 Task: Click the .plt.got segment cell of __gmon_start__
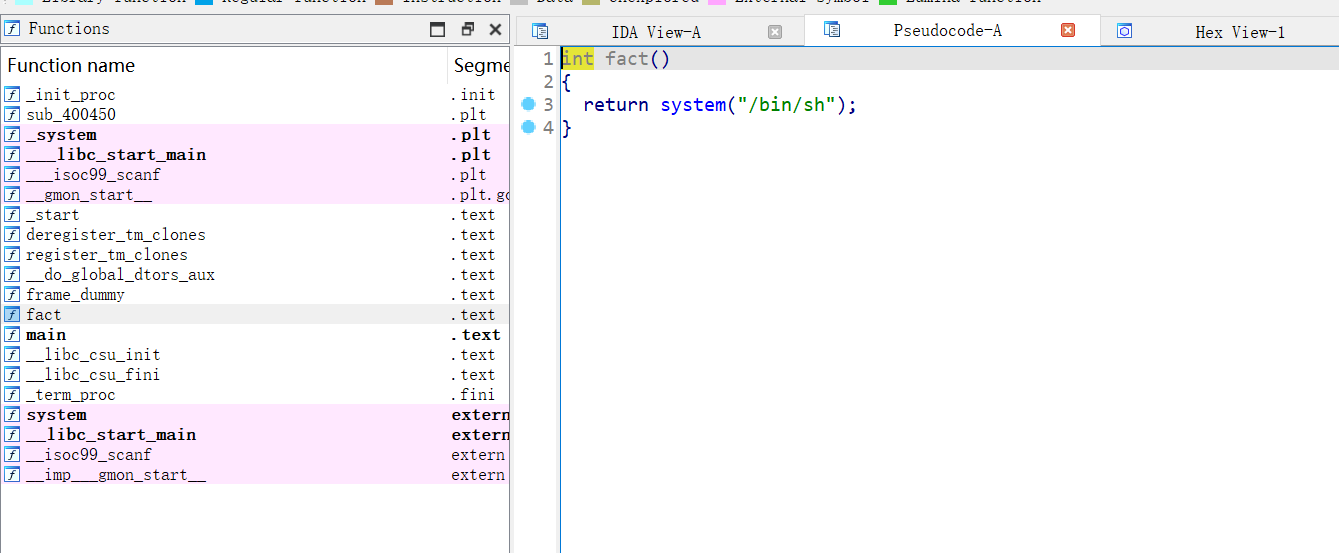tap(480, 195)
